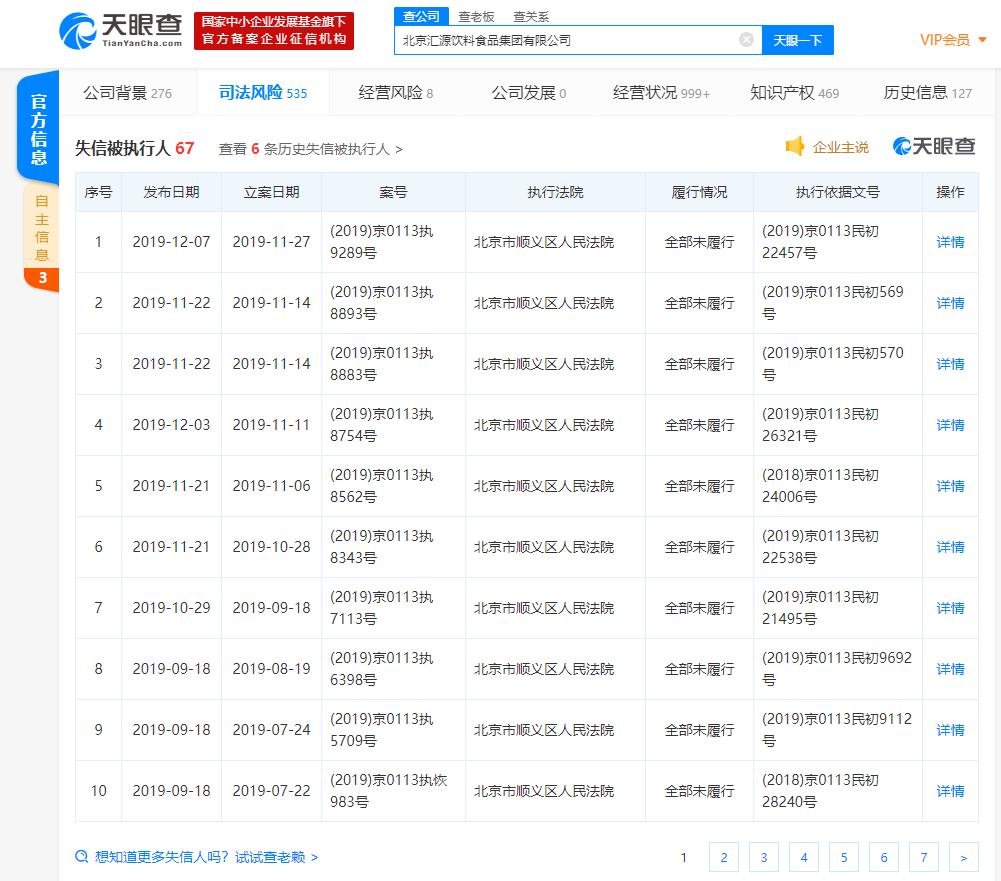
Task: Click the next page arrow button
Action: click(x=964, y=857)
